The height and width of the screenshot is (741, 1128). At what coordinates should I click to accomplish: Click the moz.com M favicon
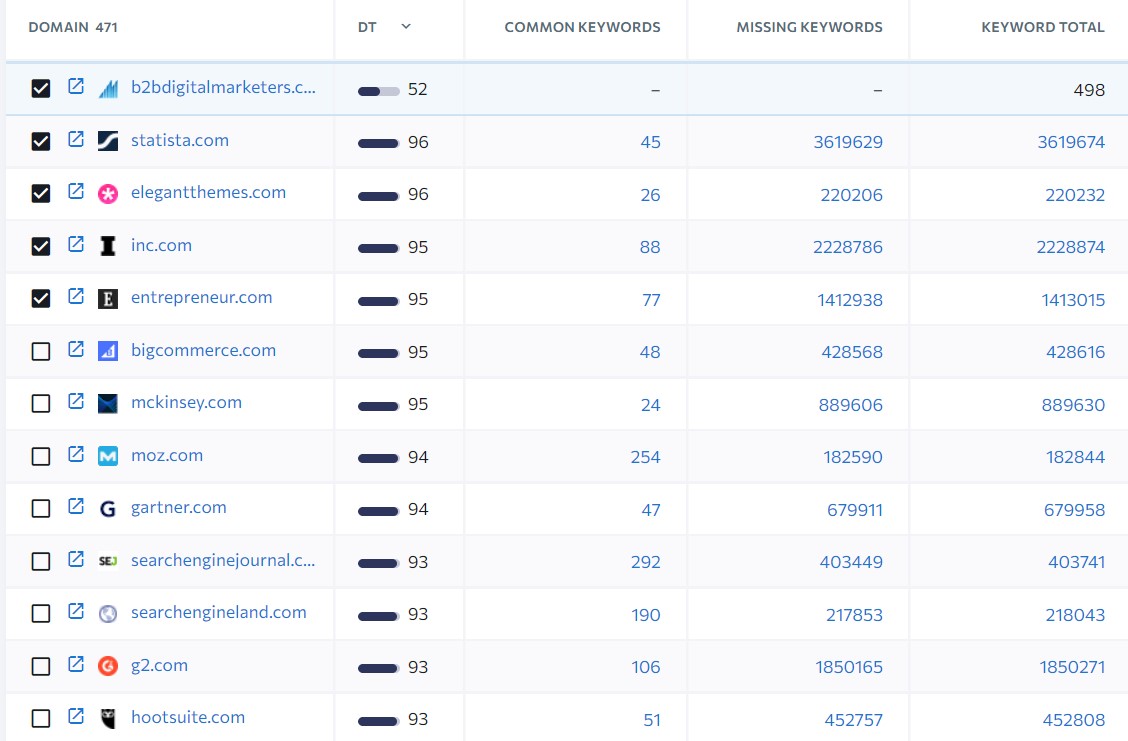point(108,456)
